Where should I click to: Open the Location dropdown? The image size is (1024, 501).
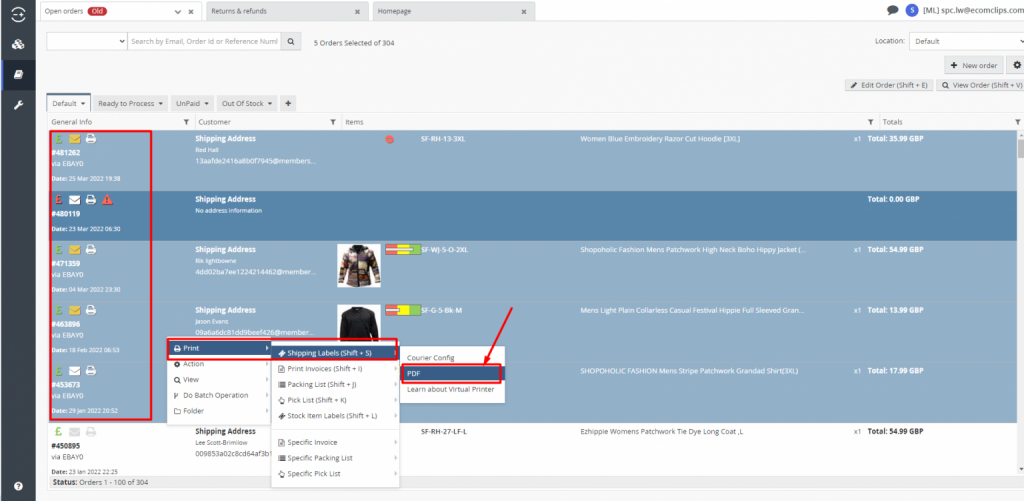click(966, 41)
